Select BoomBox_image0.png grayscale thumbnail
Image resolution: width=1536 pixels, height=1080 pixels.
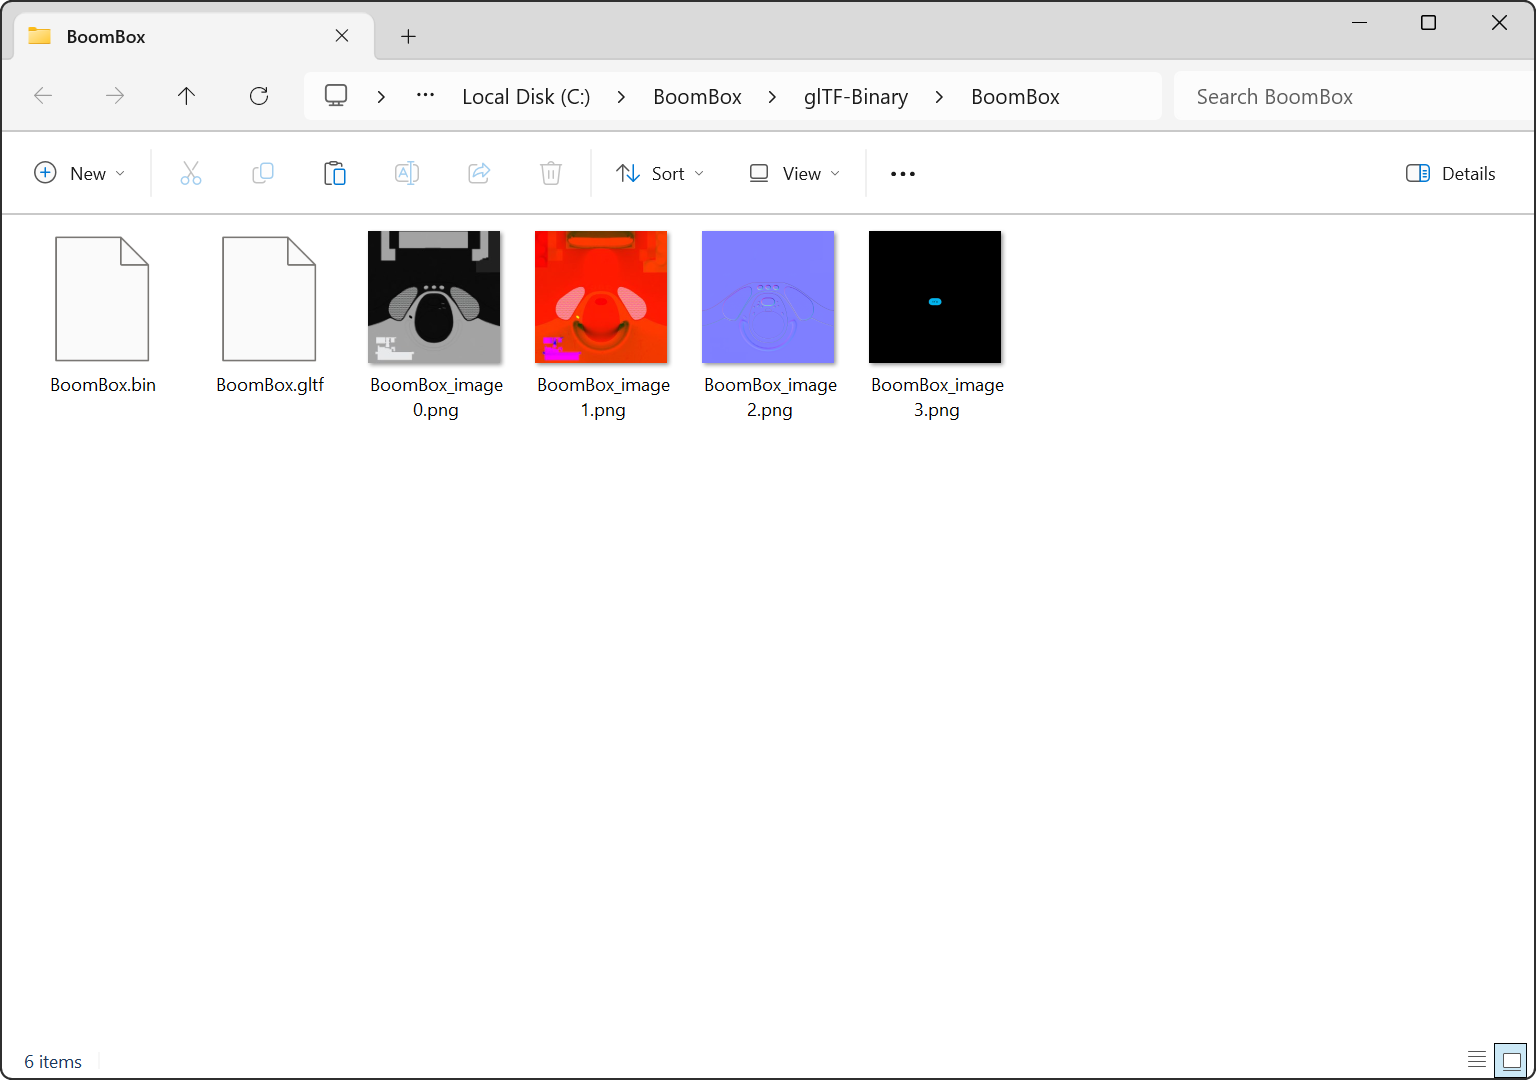pos(434,297)
